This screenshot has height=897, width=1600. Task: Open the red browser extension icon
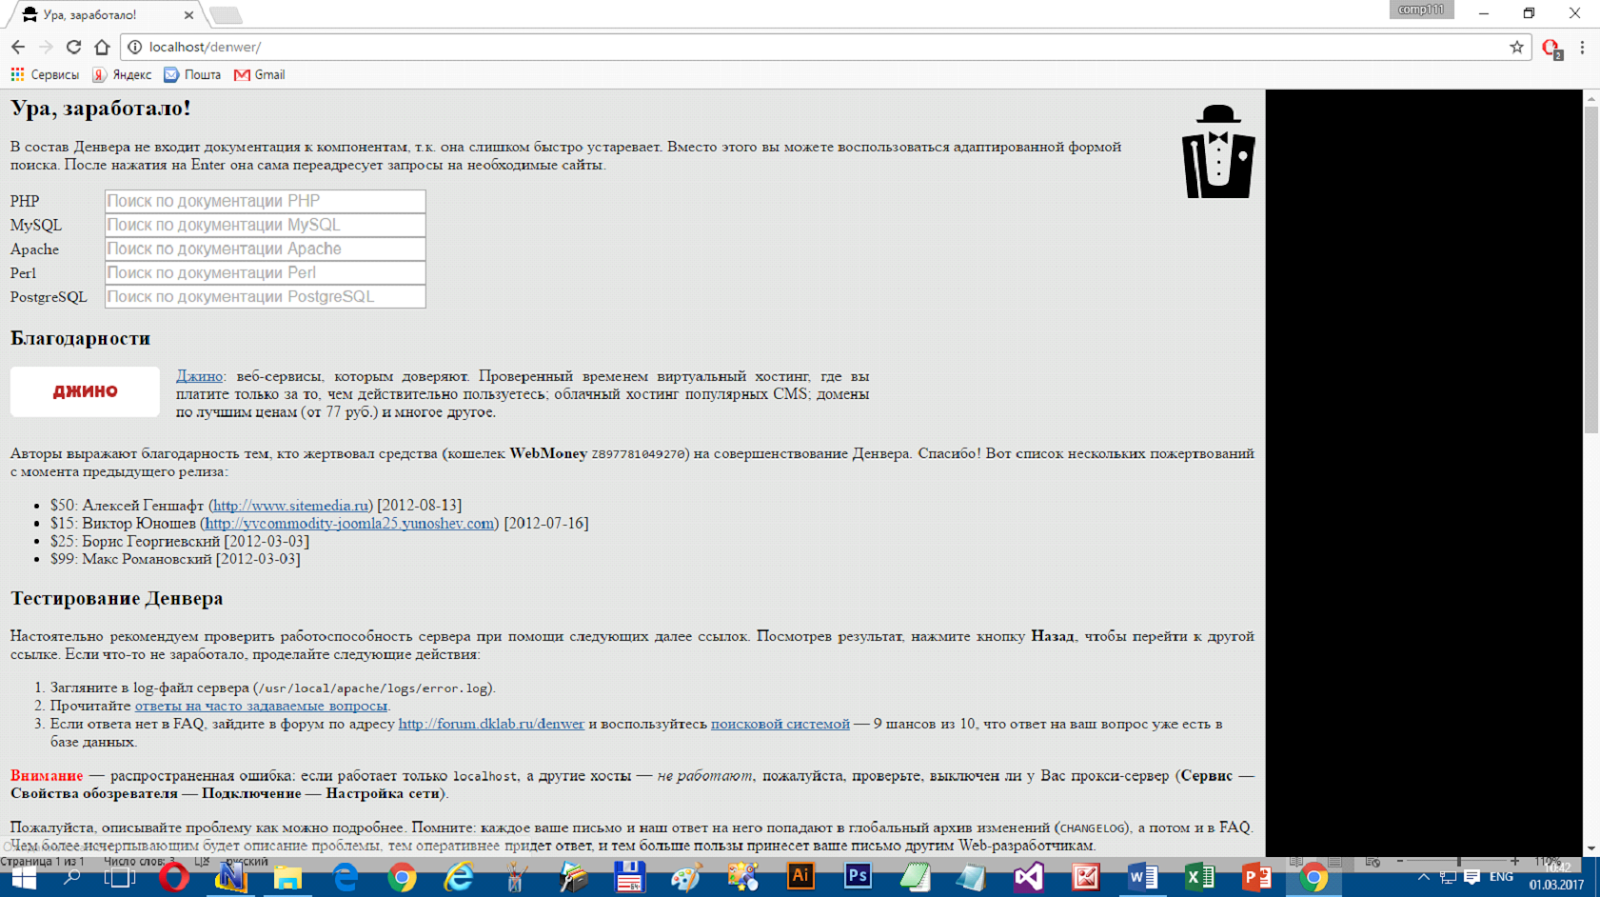(1551, 48)
